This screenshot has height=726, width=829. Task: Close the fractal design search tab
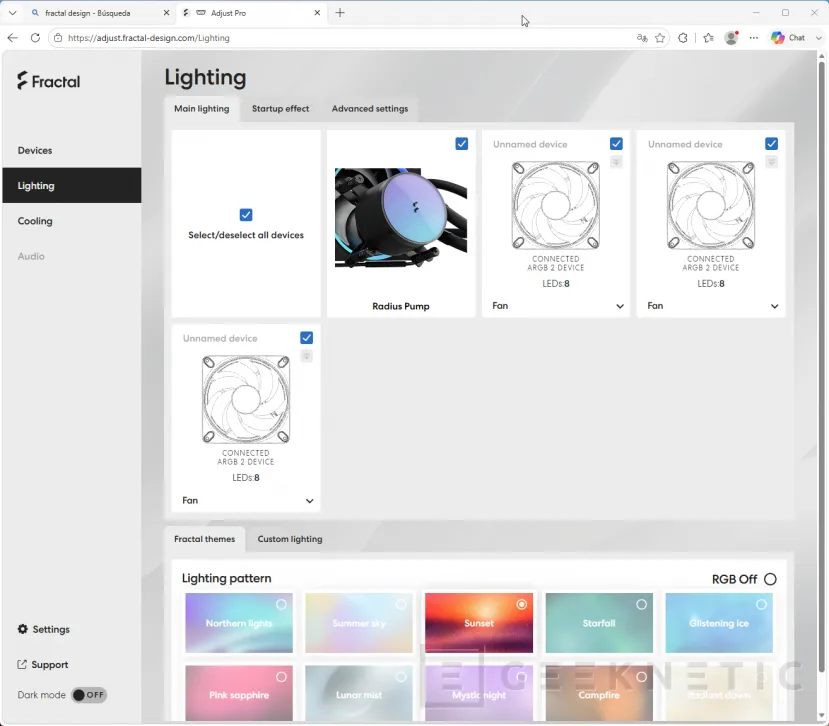pos(167,13)
